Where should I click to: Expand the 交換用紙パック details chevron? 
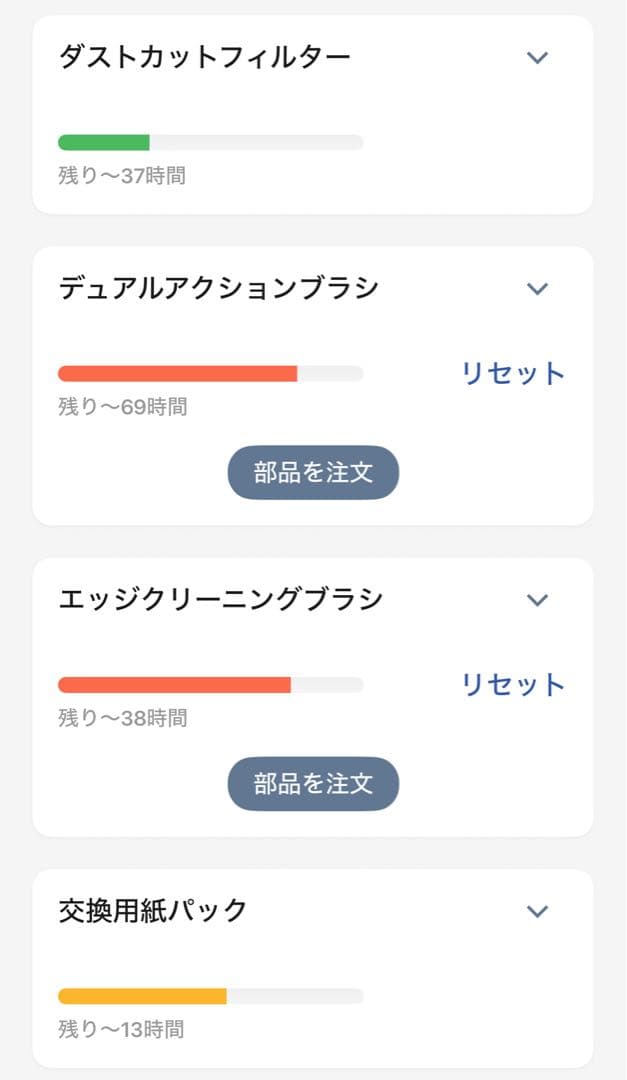tap(537, 911)
